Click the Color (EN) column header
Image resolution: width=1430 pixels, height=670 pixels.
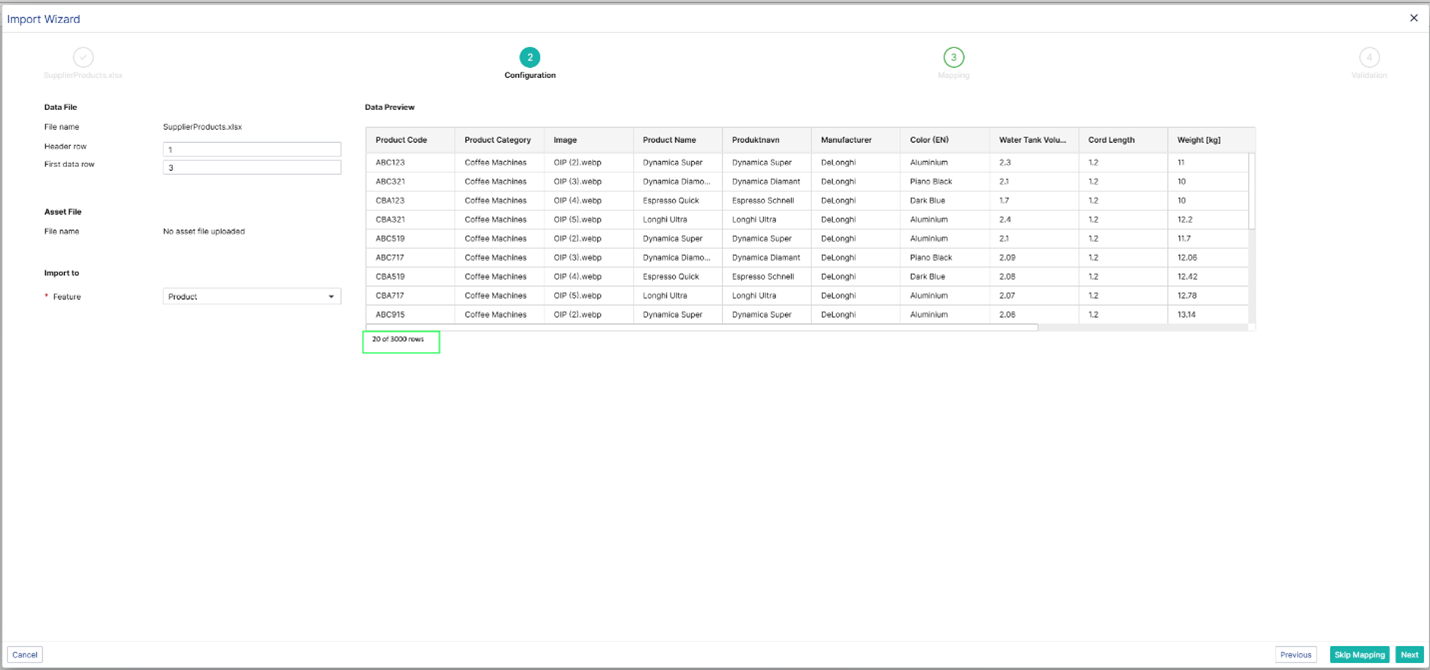pyautogui.click(x=944, y=140)
